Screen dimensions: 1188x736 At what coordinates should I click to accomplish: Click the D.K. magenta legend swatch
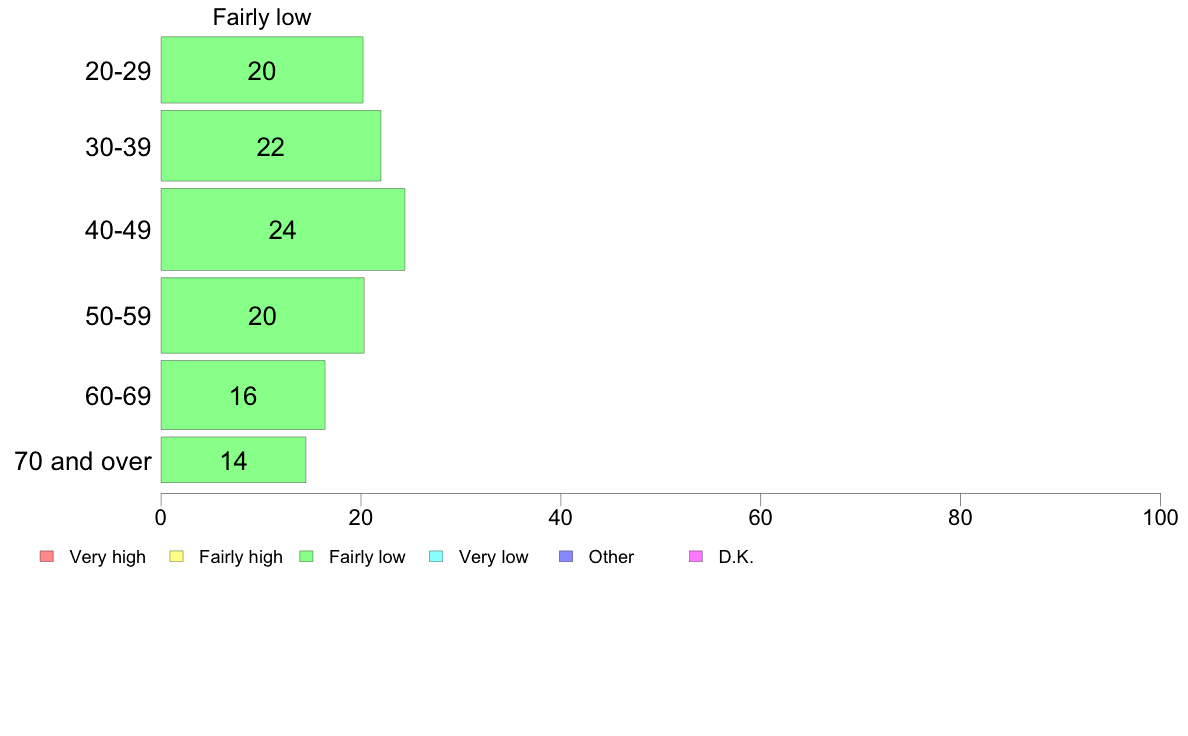point(696,556)
